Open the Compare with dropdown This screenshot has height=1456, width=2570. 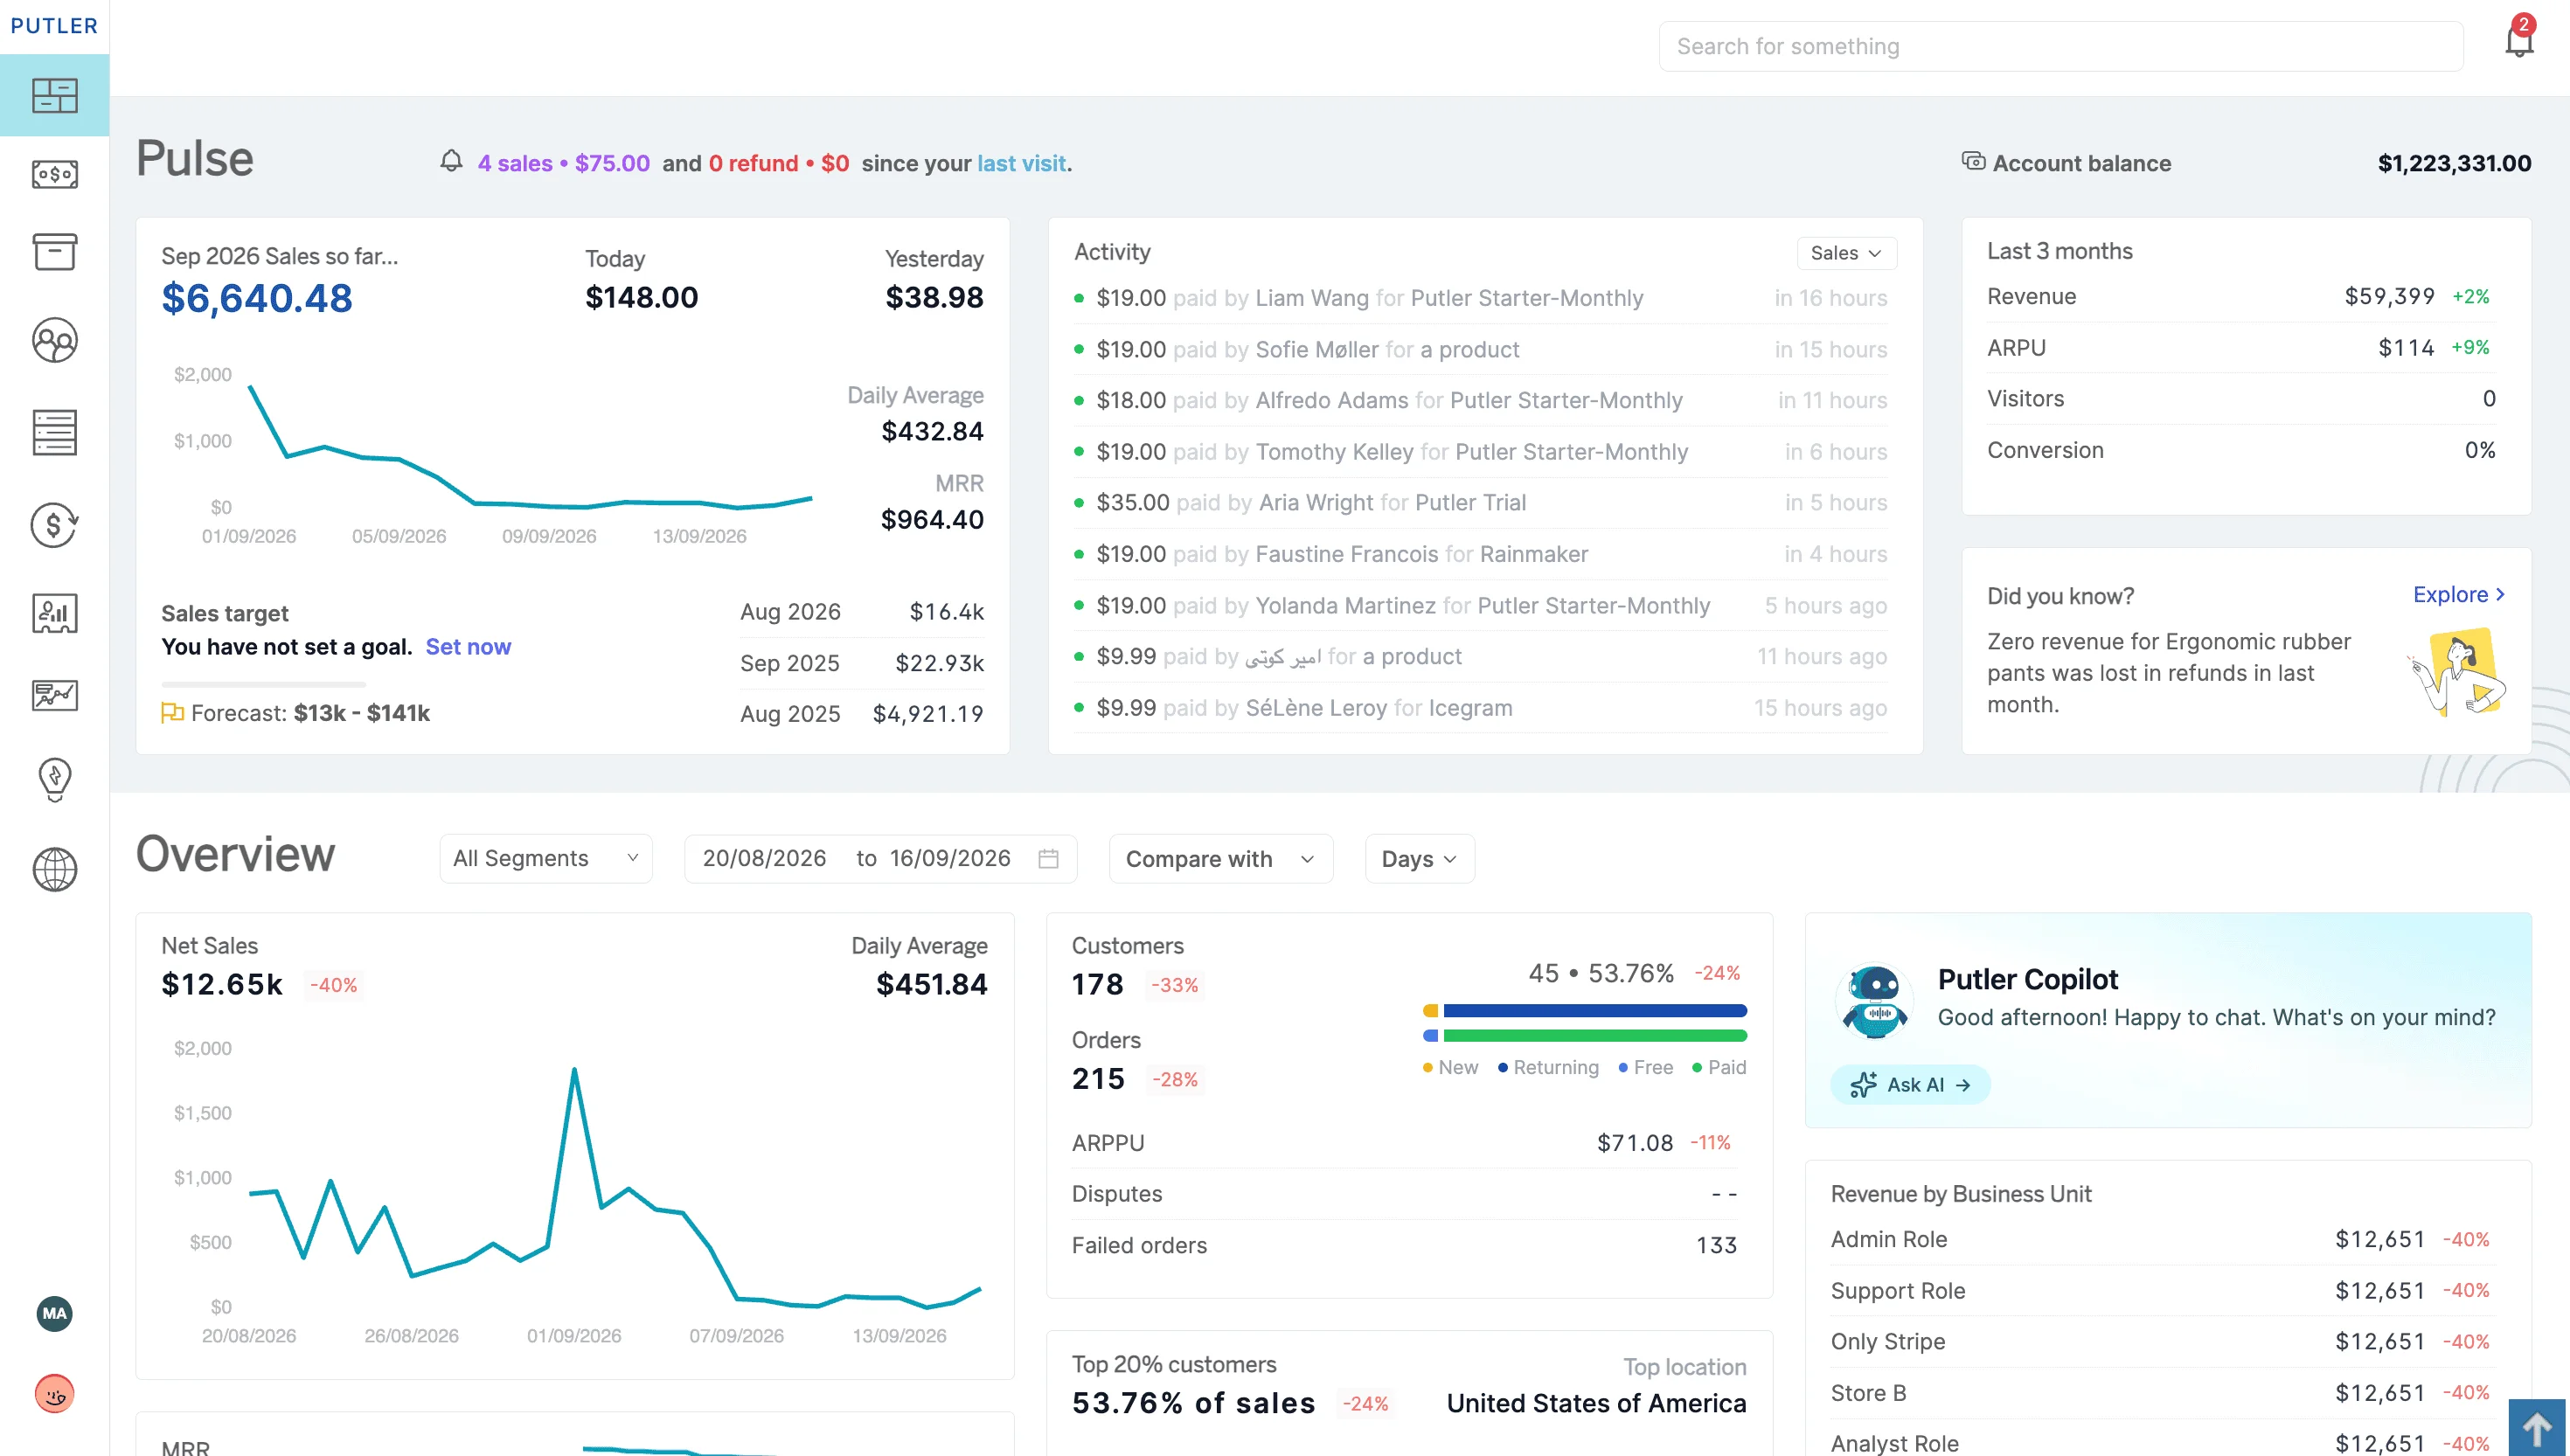click(x=1220, y=858)
